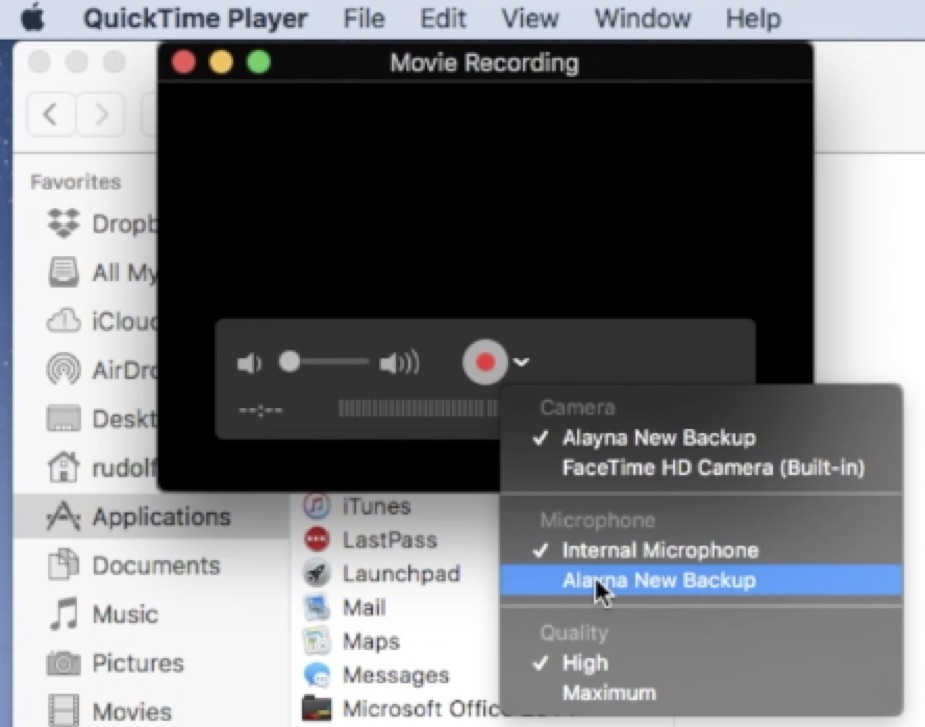This screenshot has width=925, height=727.
Task: Set recording quality to High
Action: [701, 663]
